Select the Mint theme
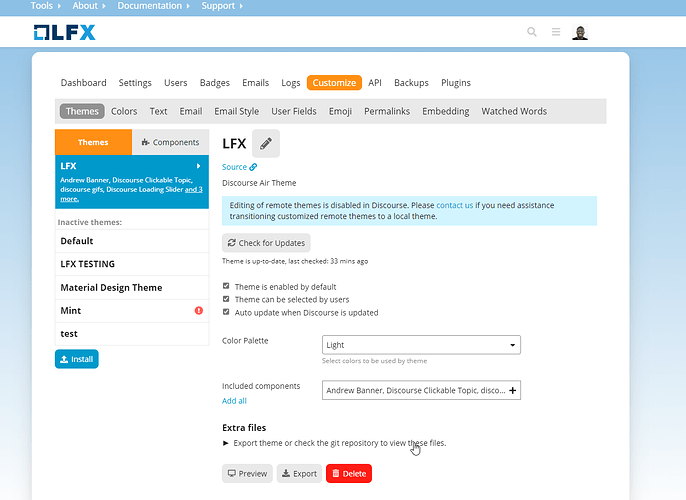 pyautogui.click(x=132, y=311)
